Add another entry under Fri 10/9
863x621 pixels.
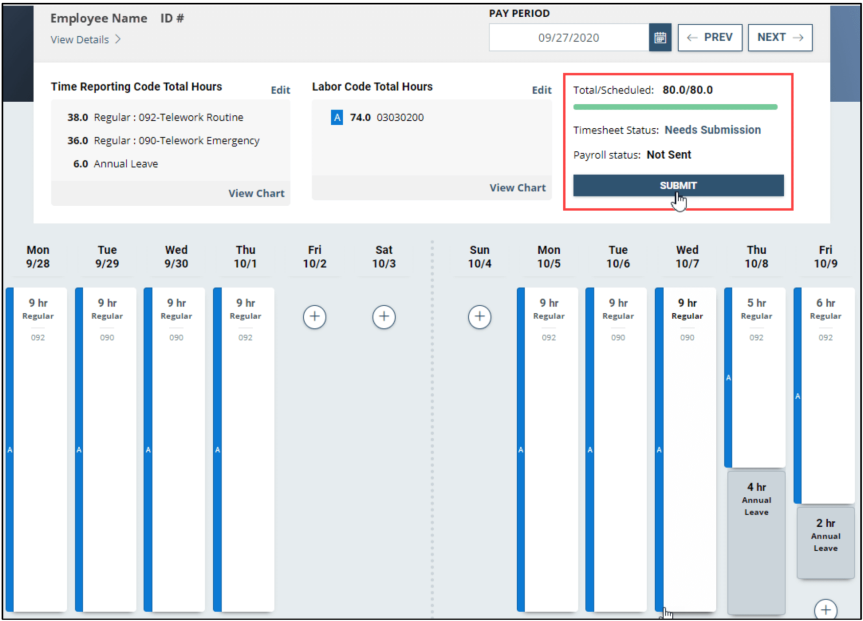click(825, 608)
